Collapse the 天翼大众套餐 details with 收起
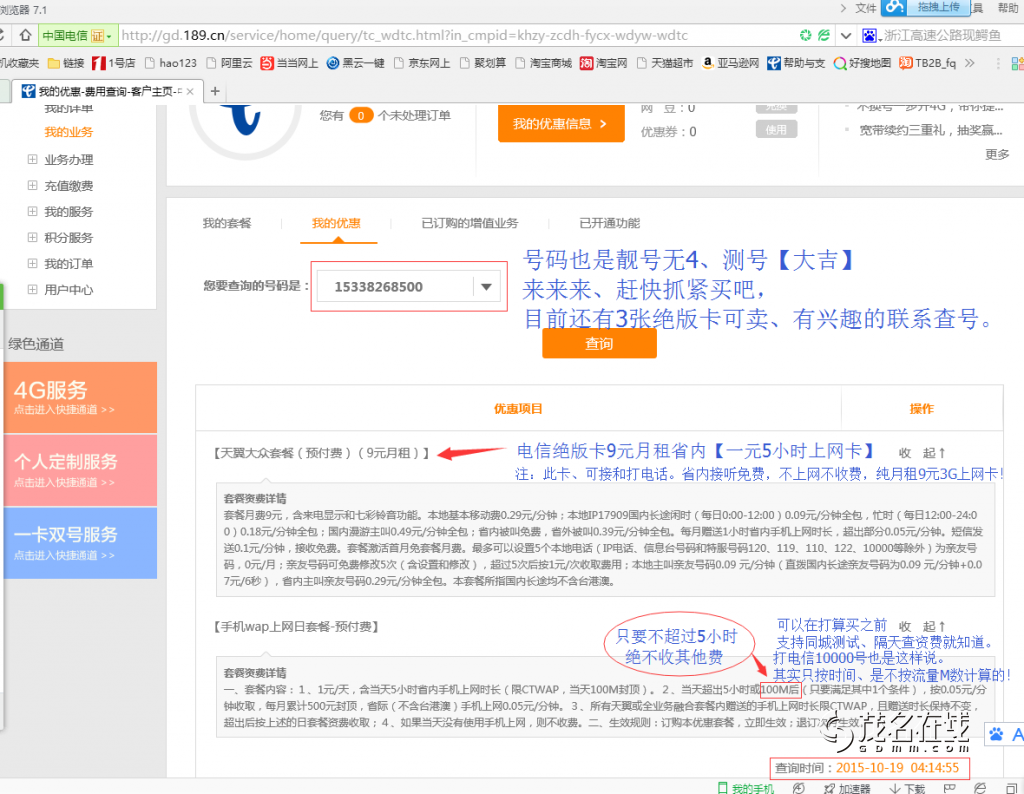Screen dimensions: 1024x794 pos(921,453)
